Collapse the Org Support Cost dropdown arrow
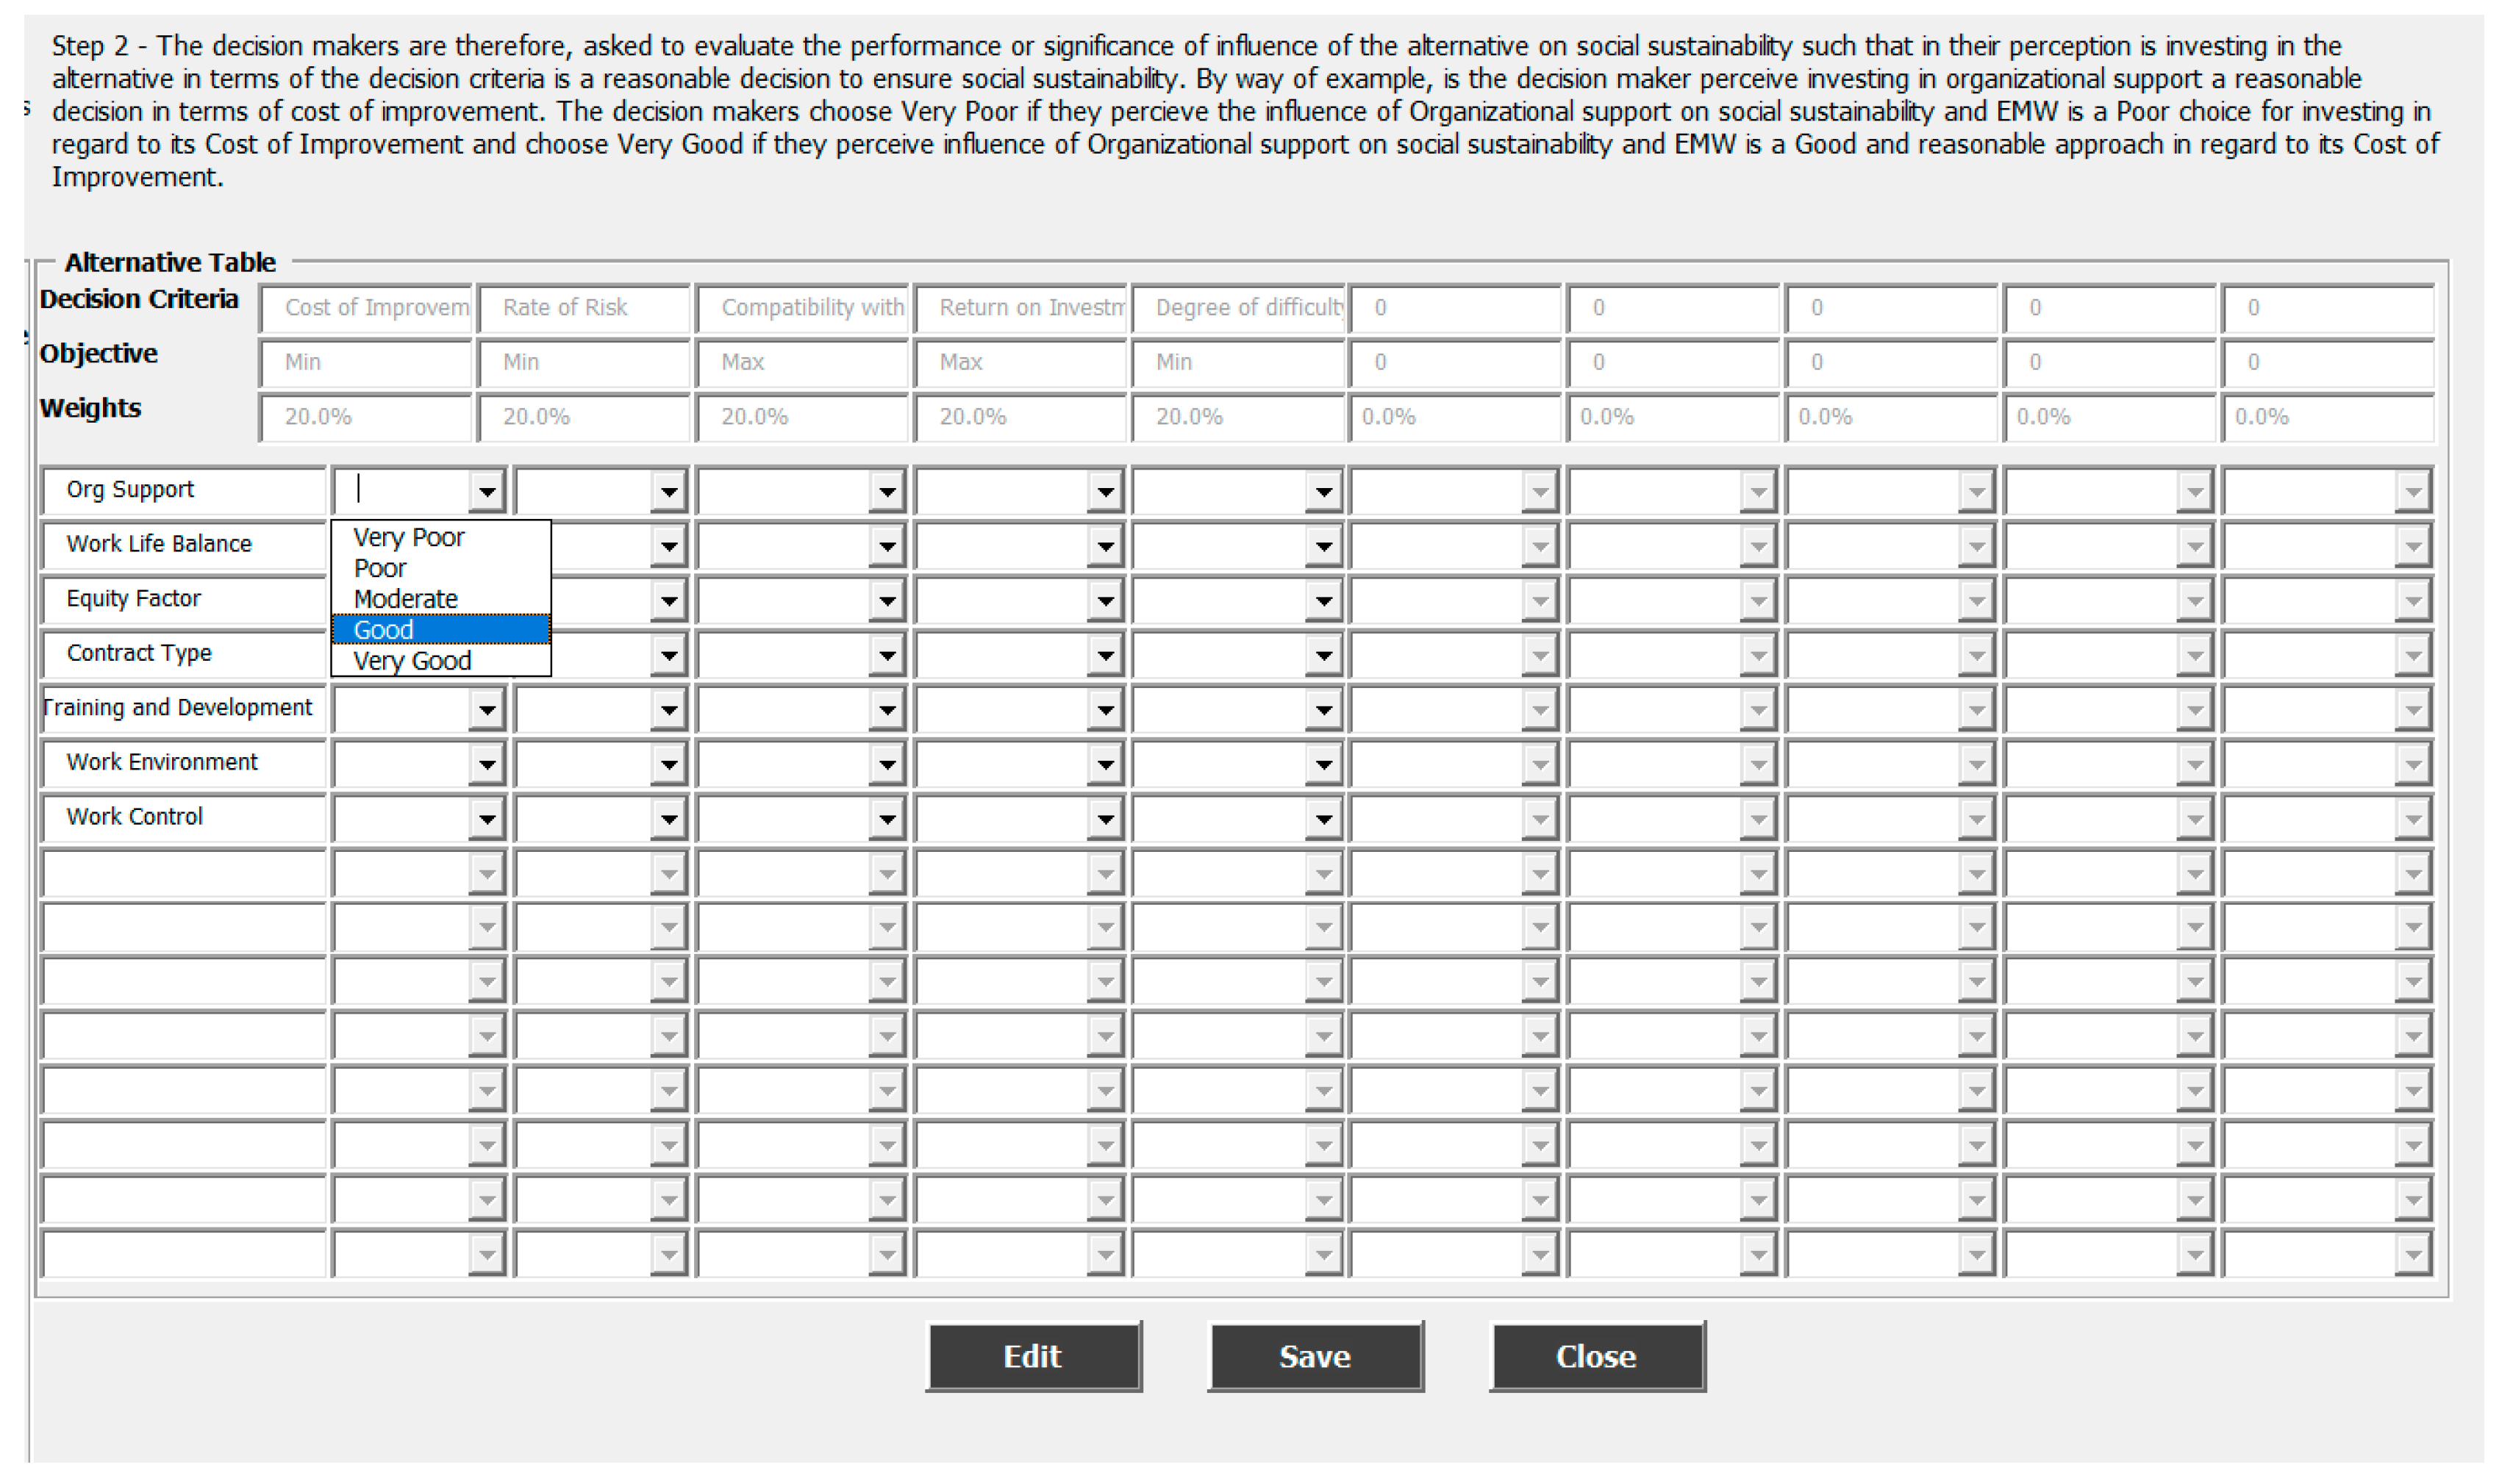The width and height of the screenshot is (2499, 1484). (x=486, y=491)
